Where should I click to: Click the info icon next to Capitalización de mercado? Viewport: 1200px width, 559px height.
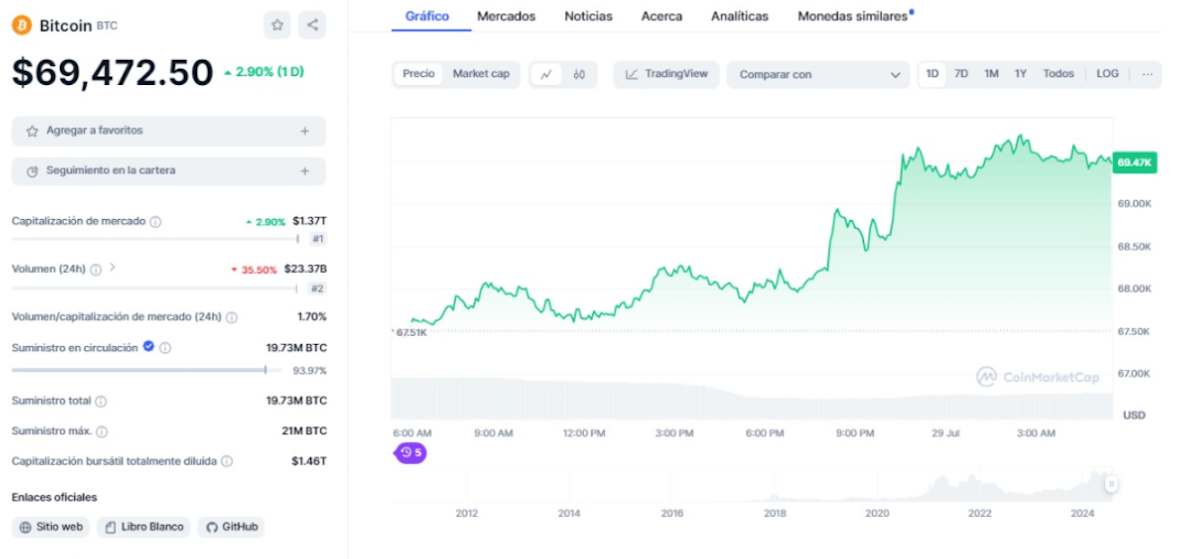[x=155, y=222]
